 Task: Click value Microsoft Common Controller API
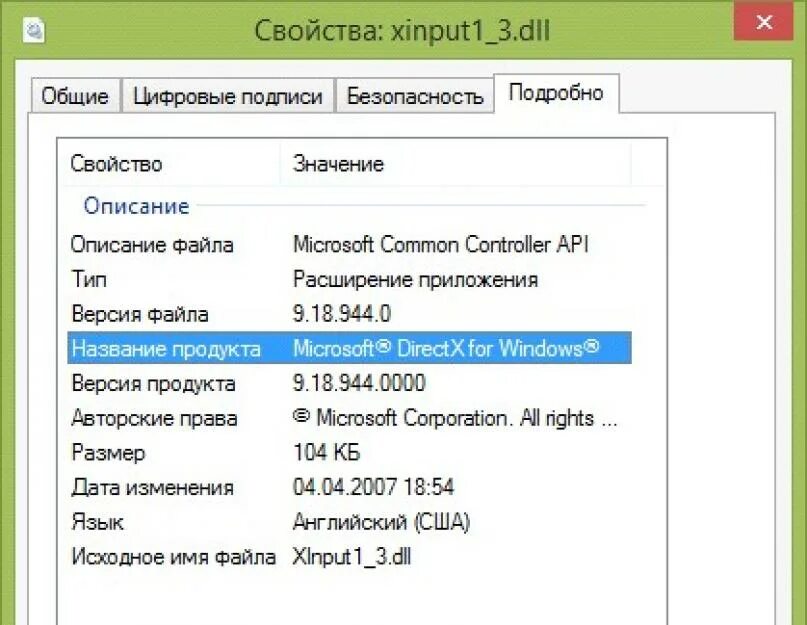(x=441, y=244)
